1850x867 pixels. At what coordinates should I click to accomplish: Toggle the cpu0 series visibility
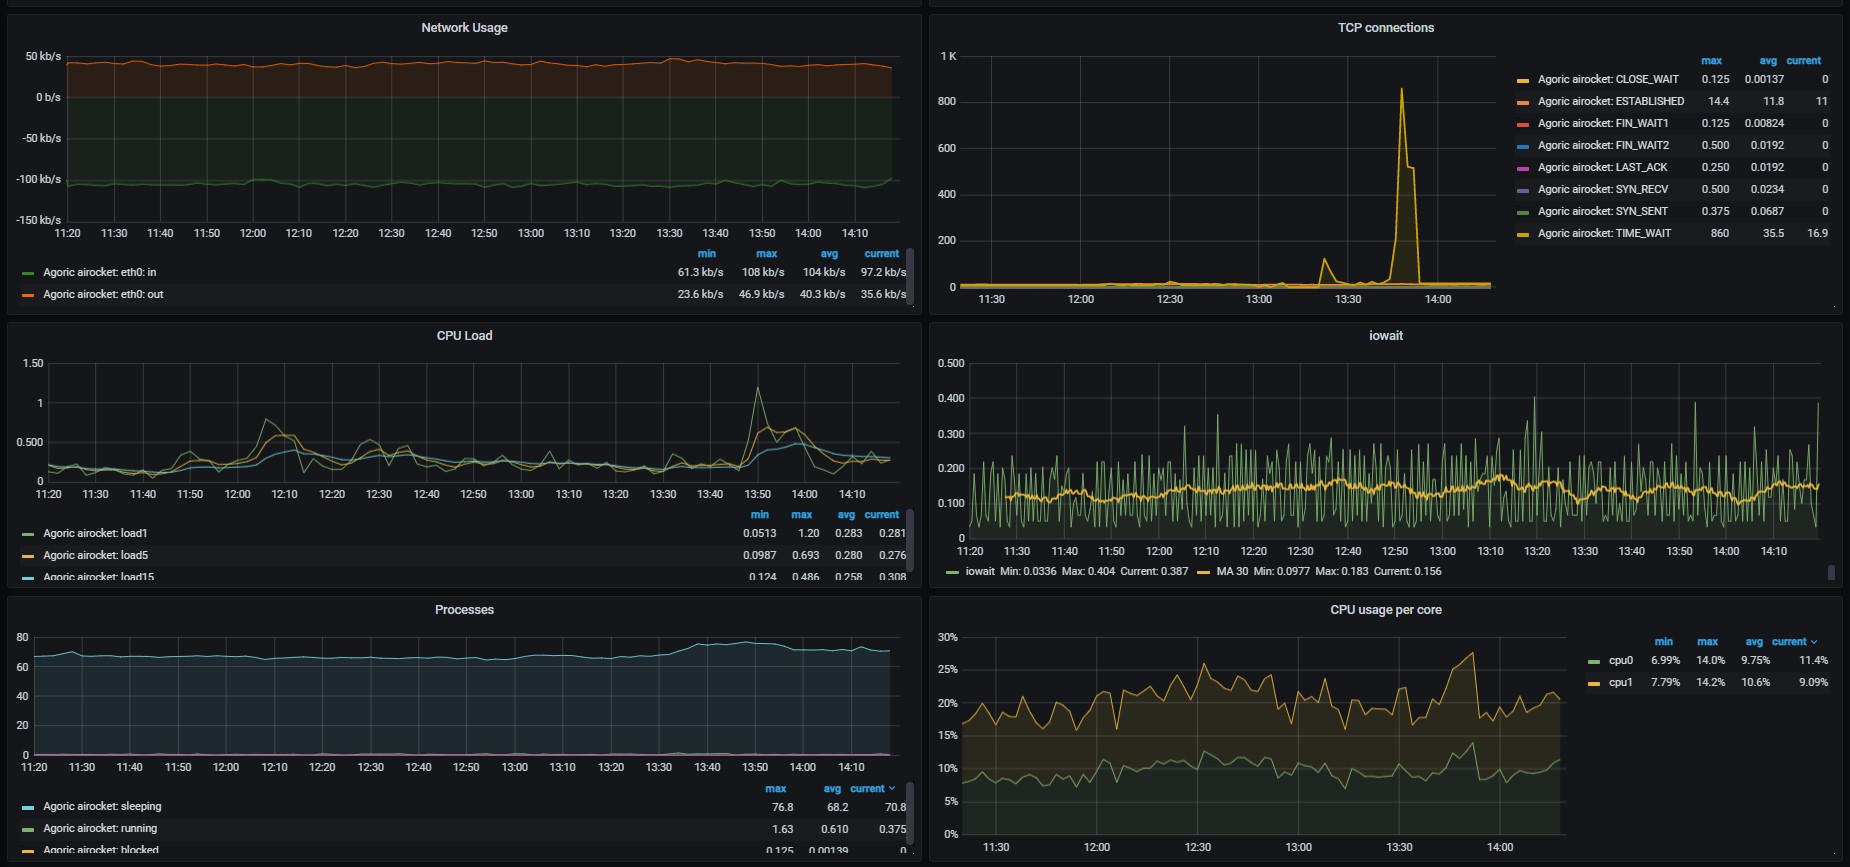[x=1620, y=660]
